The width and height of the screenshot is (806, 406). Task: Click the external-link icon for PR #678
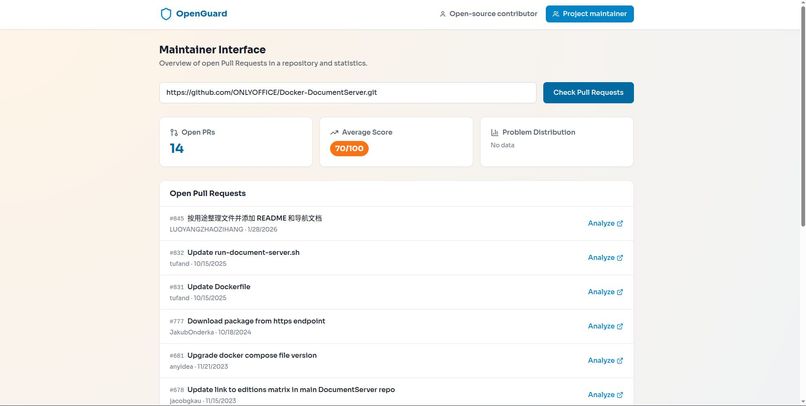[x=620, y=395]
